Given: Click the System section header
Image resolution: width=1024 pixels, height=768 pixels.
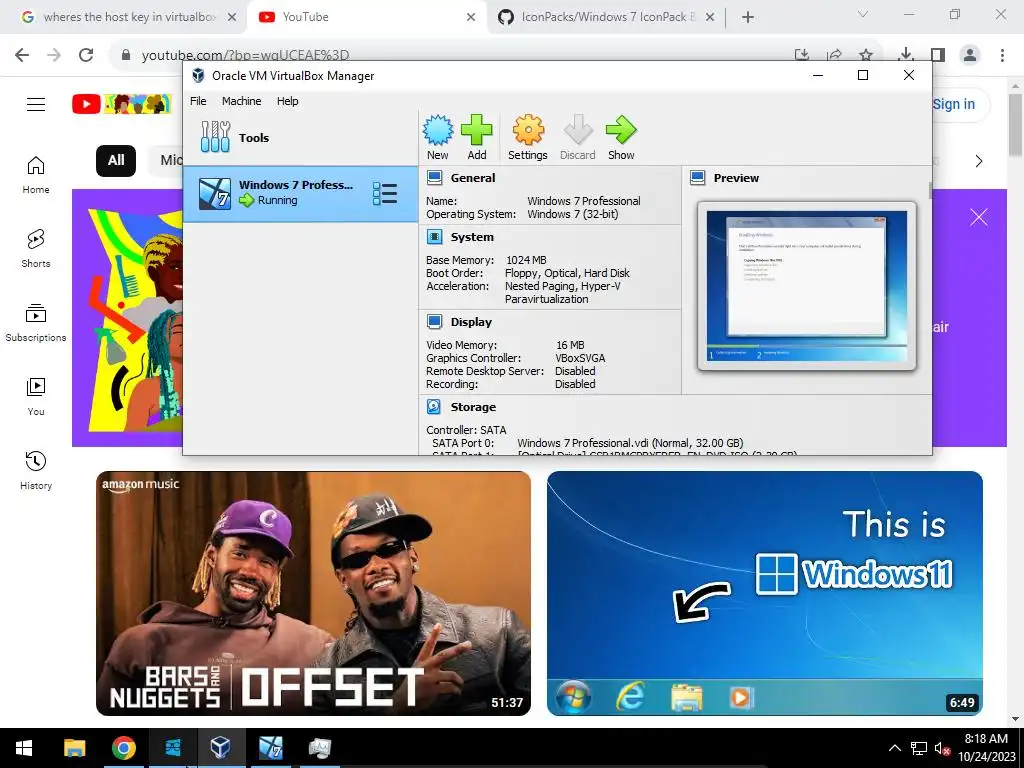Looking at the screenshot, I should click(x=472, y=237).
